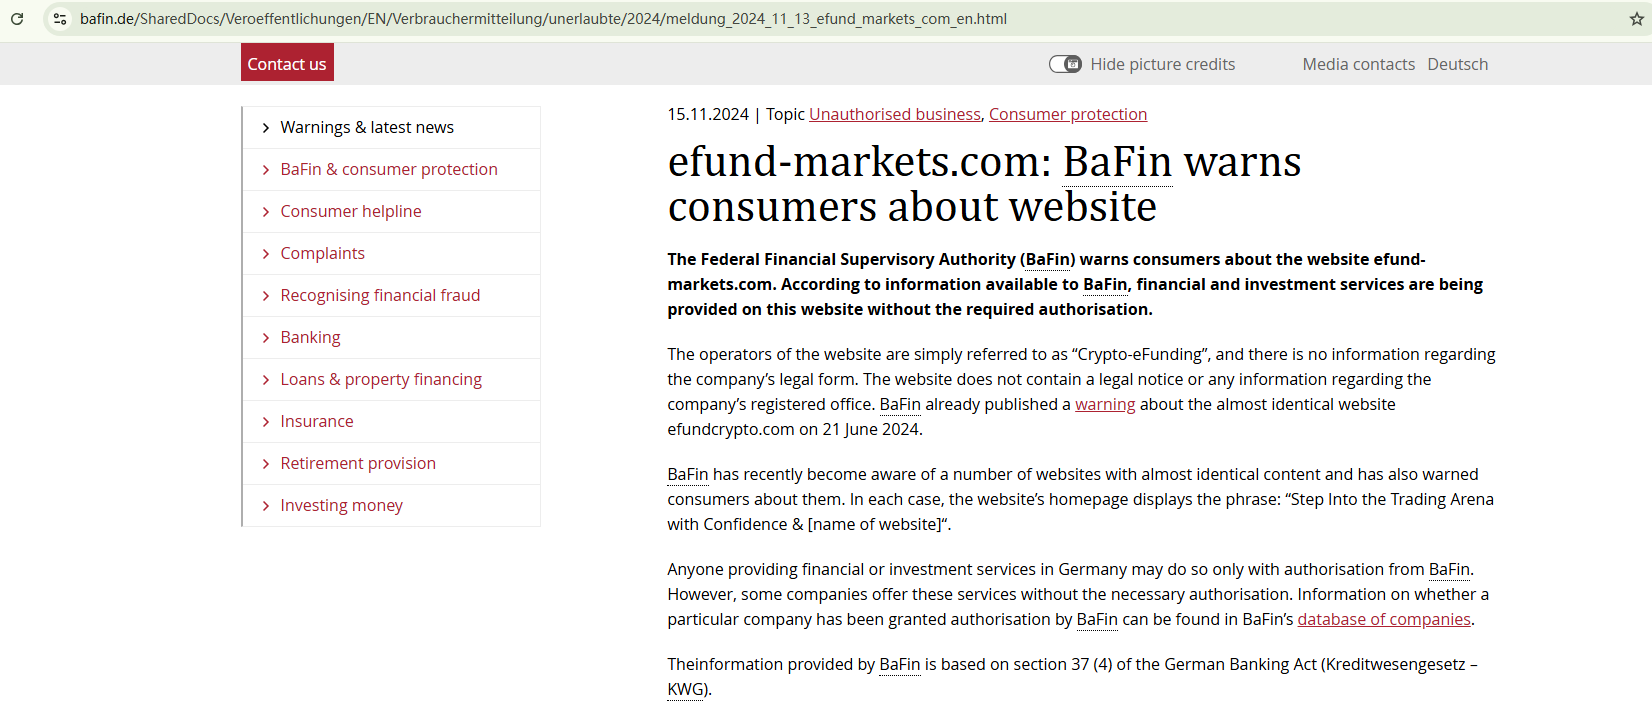1652x706 pixels.
Task: Click the KWG abbreviation at bottom
Action: tap(685, 689)
